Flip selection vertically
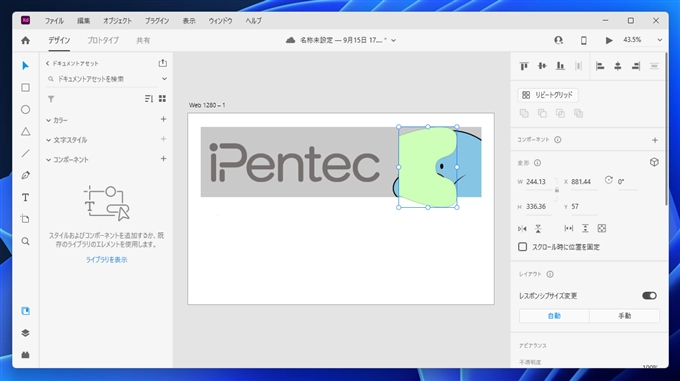Viewport: 680px width, 381px height. click(x=538, y=228)
